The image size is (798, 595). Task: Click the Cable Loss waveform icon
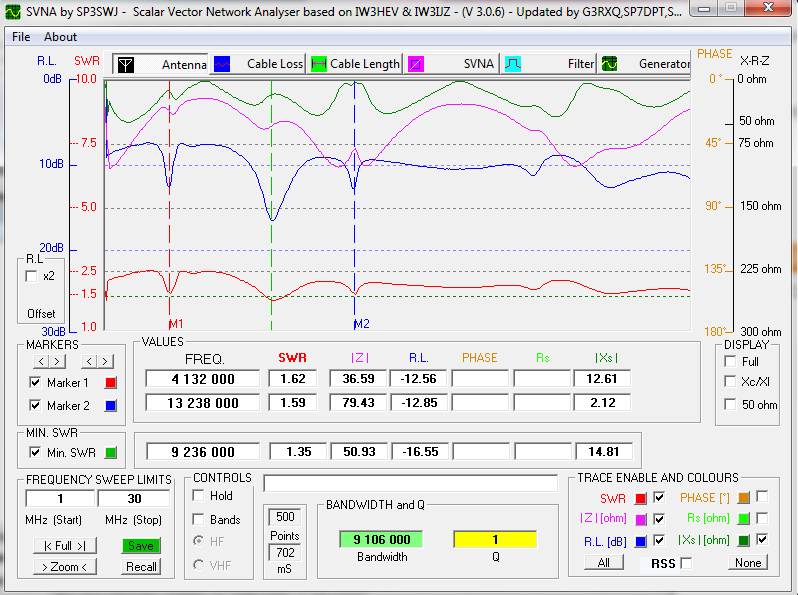[222, 64]
